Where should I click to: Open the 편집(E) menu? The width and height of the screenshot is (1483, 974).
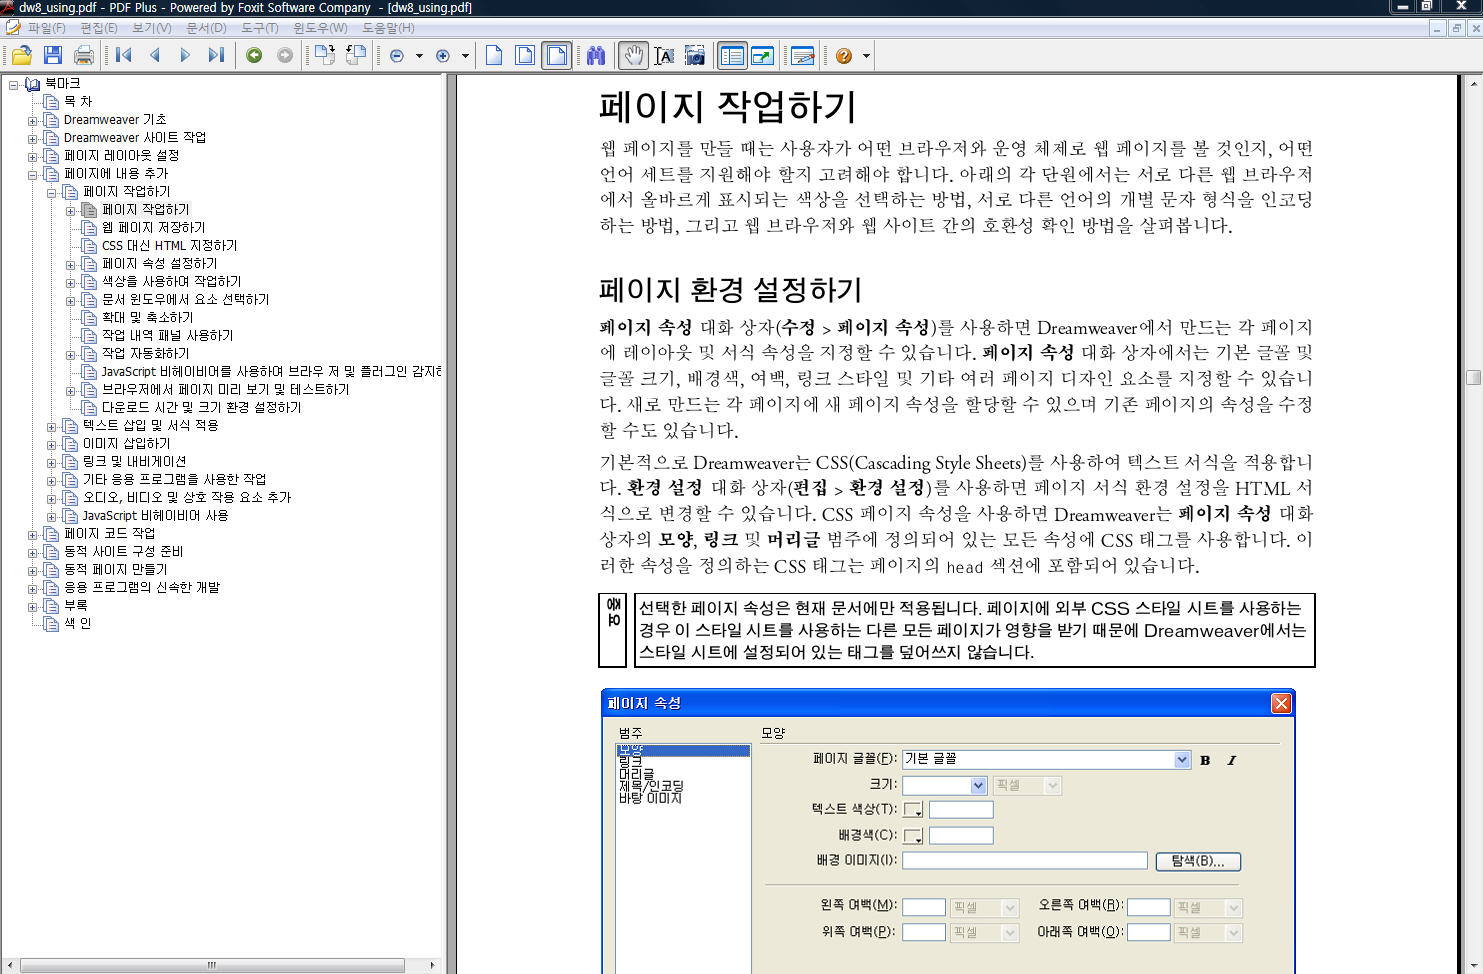point(99,28)
